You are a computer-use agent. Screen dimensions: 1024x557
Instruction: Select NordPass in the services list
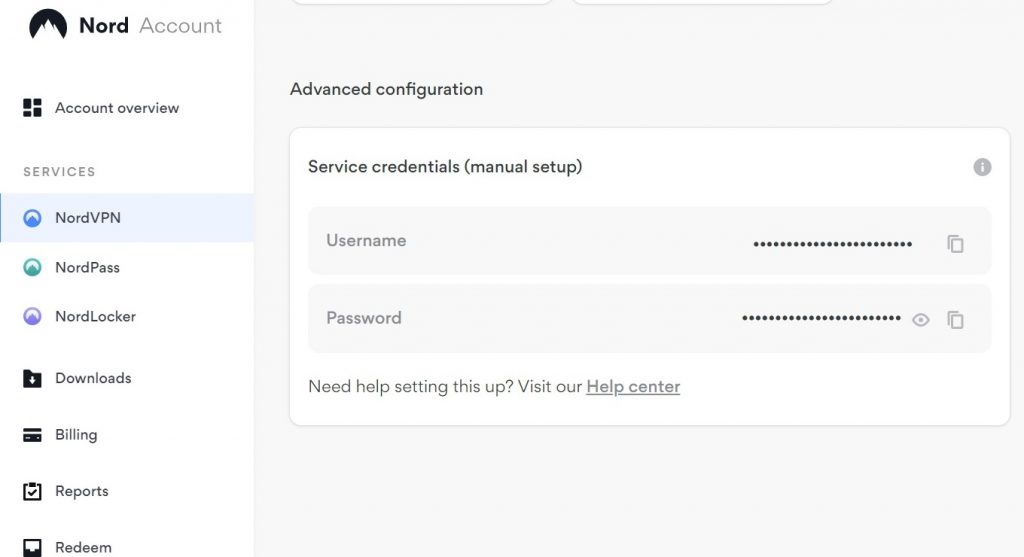click(87, 268)
